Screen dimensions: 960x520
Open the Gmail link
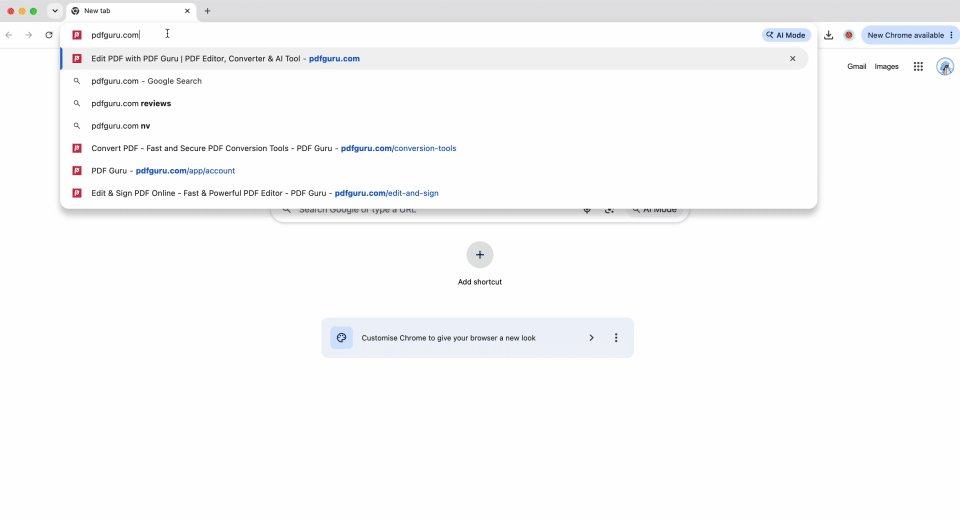tap(857, 66)
